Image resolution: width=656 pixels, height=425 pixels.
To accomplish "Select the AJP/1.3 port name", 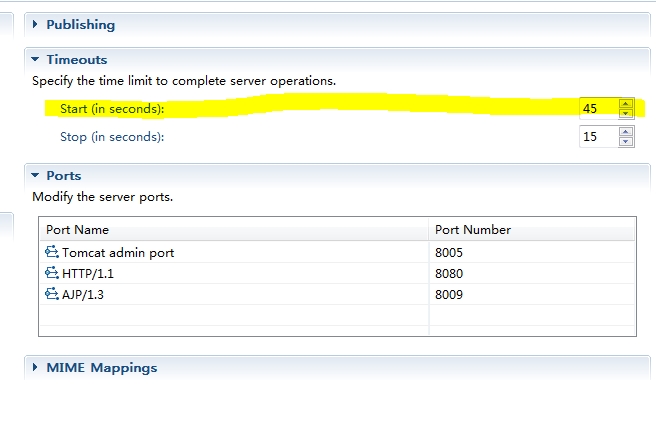I will coord(83,294).
